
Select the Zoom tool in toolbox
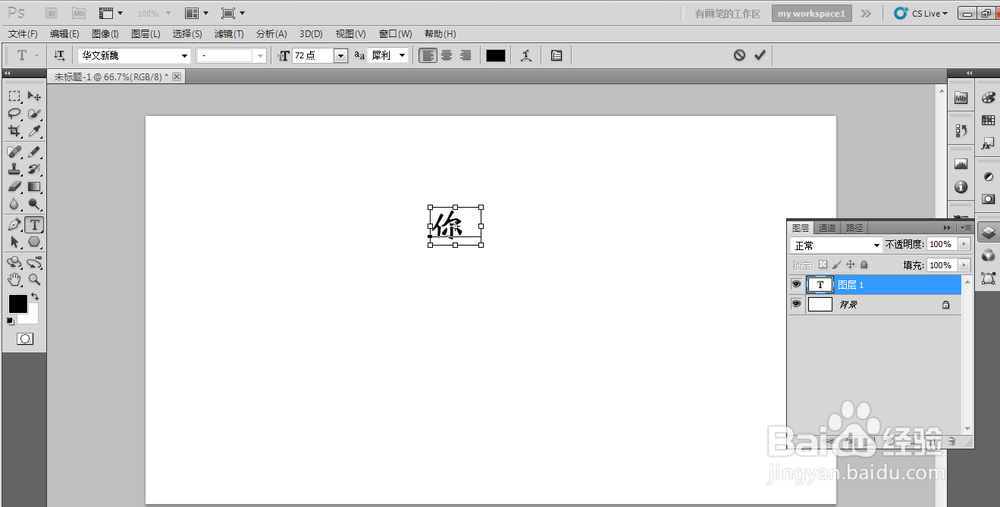(34, 279)
